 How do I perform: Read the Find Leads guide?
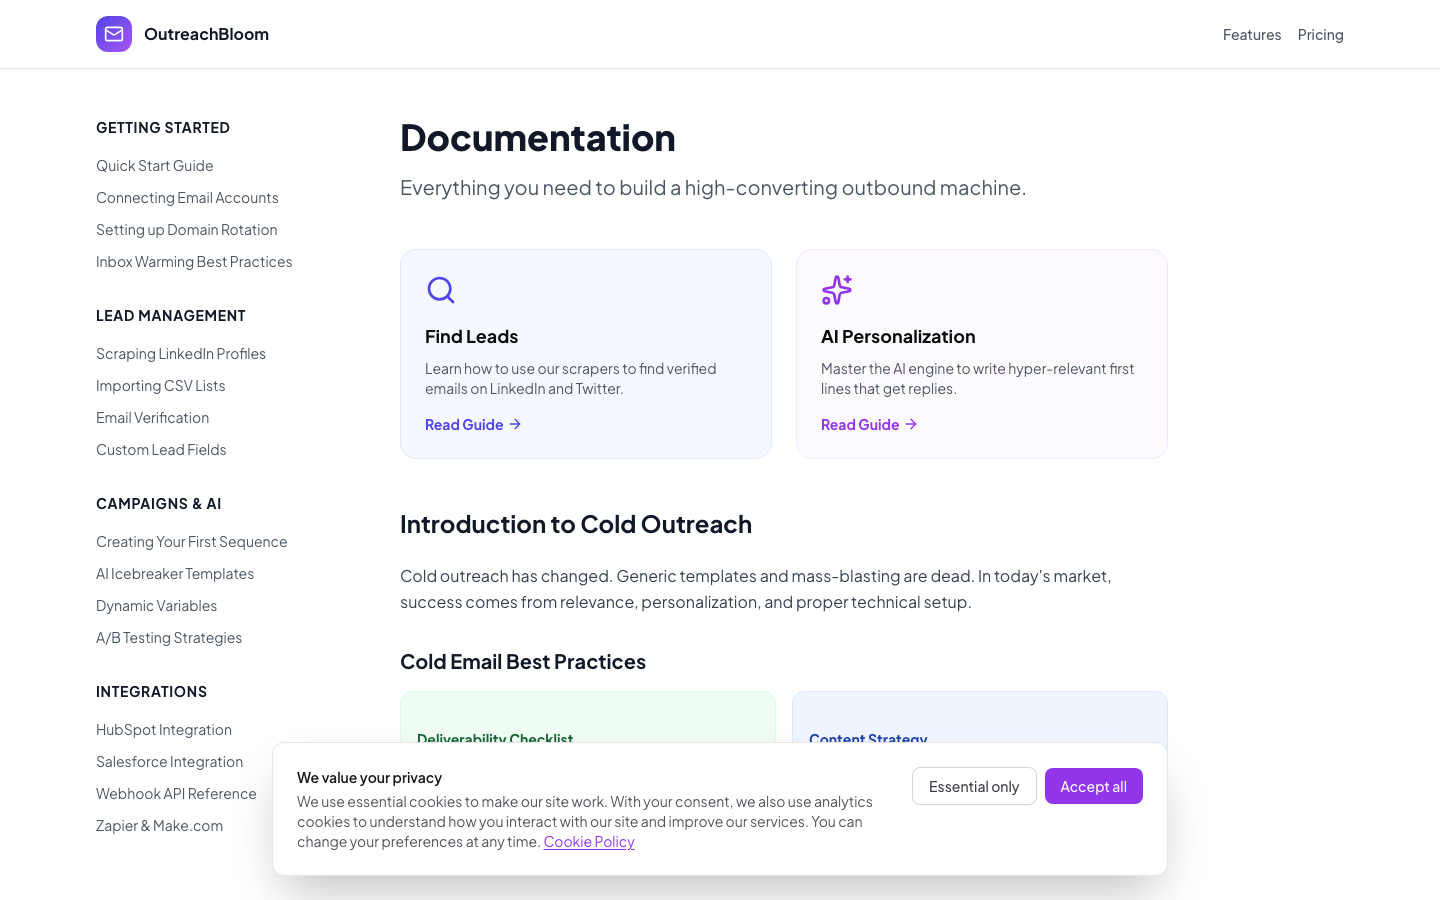464,424
